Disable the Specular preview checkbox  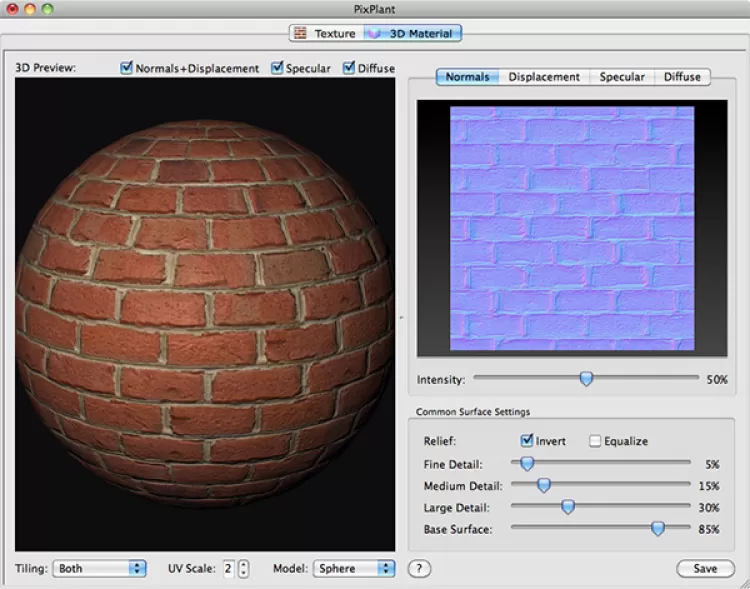click(x=278, y=68)
